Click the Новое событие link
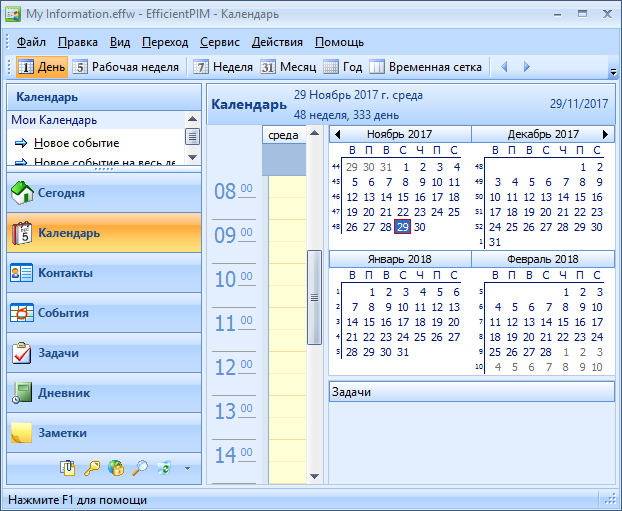The image size is (622, 511). [x=76, y=143]
